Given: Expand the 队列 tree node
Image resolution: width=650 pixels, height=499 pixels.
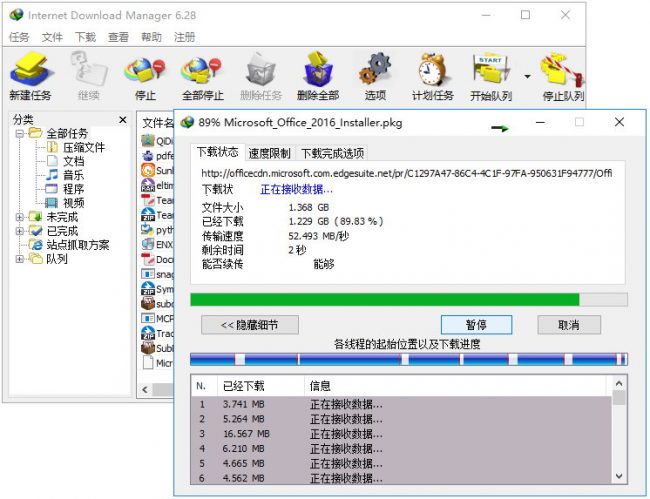Looking at the screenshot, I should pyautogui.click(x=20, y=259).
